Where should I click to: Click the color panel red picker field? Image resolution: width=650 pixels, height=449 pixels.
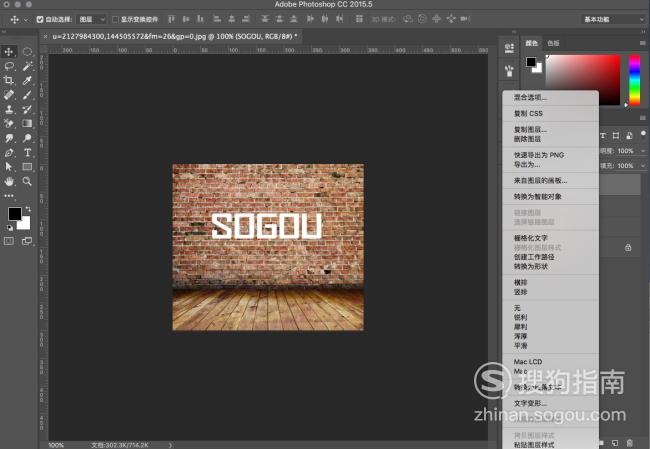(583, 80)
